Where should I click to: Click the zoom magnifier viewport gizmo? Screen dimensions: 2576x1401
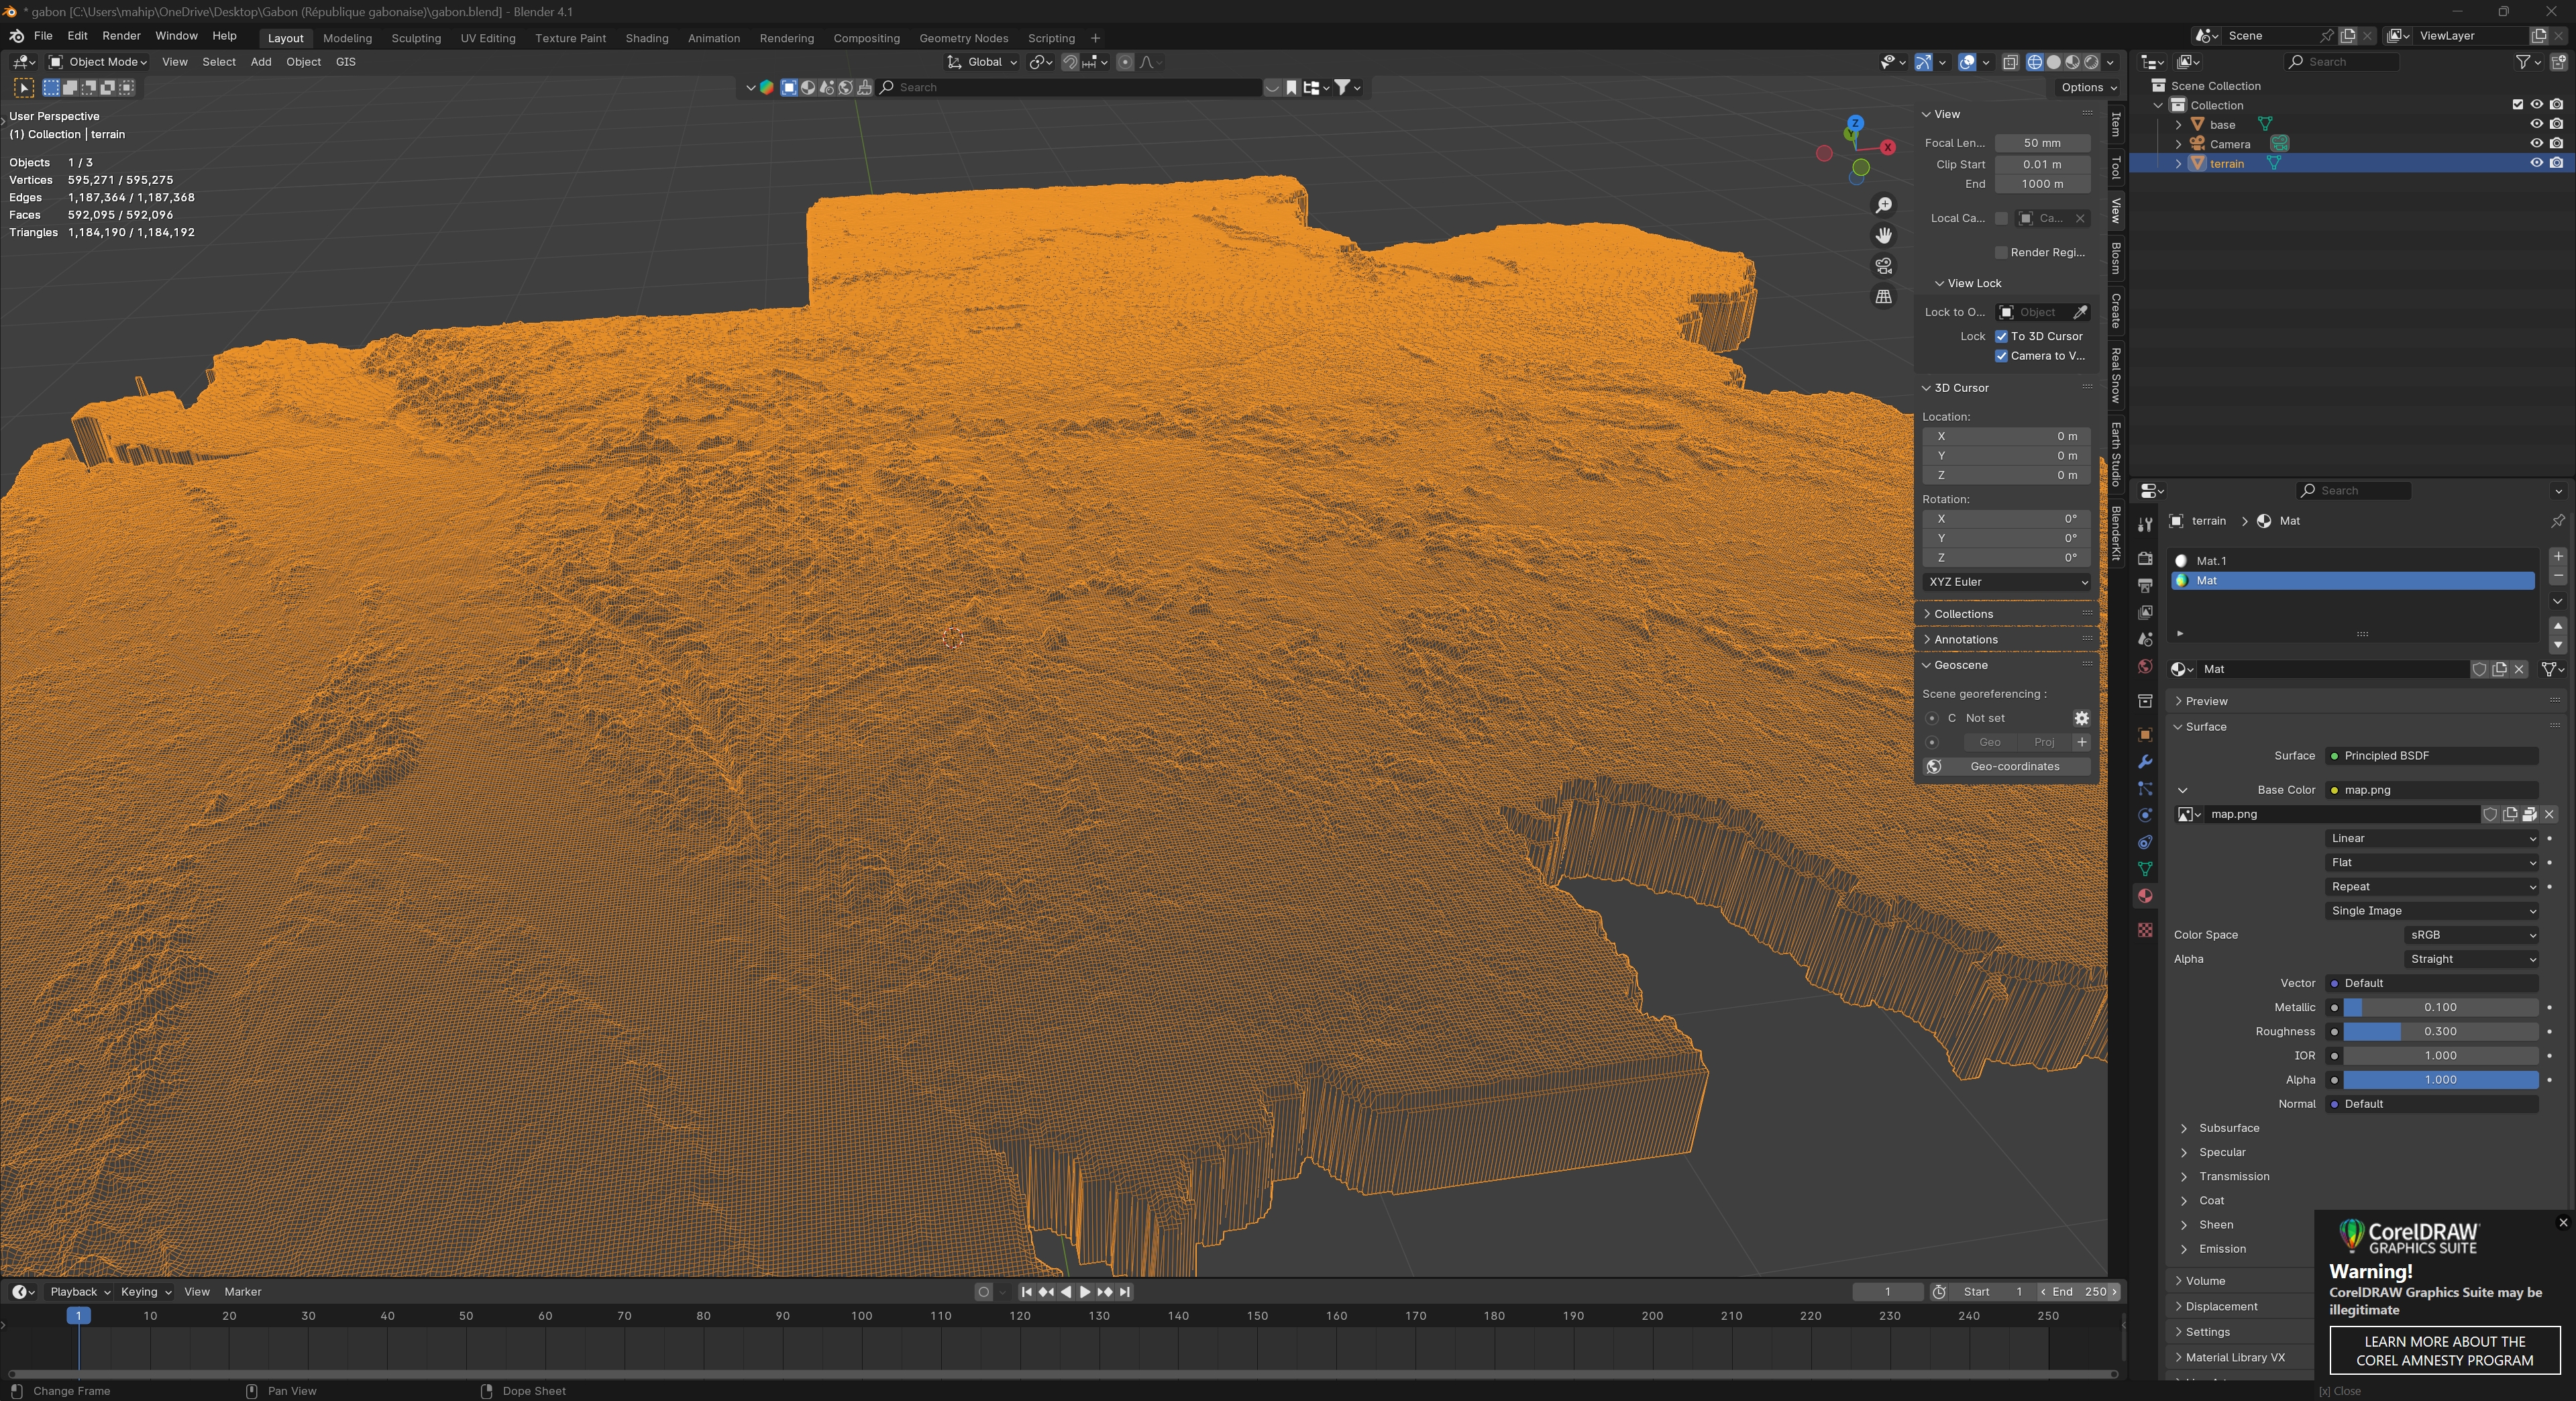pyautogui.click(x=1884, y=205)
